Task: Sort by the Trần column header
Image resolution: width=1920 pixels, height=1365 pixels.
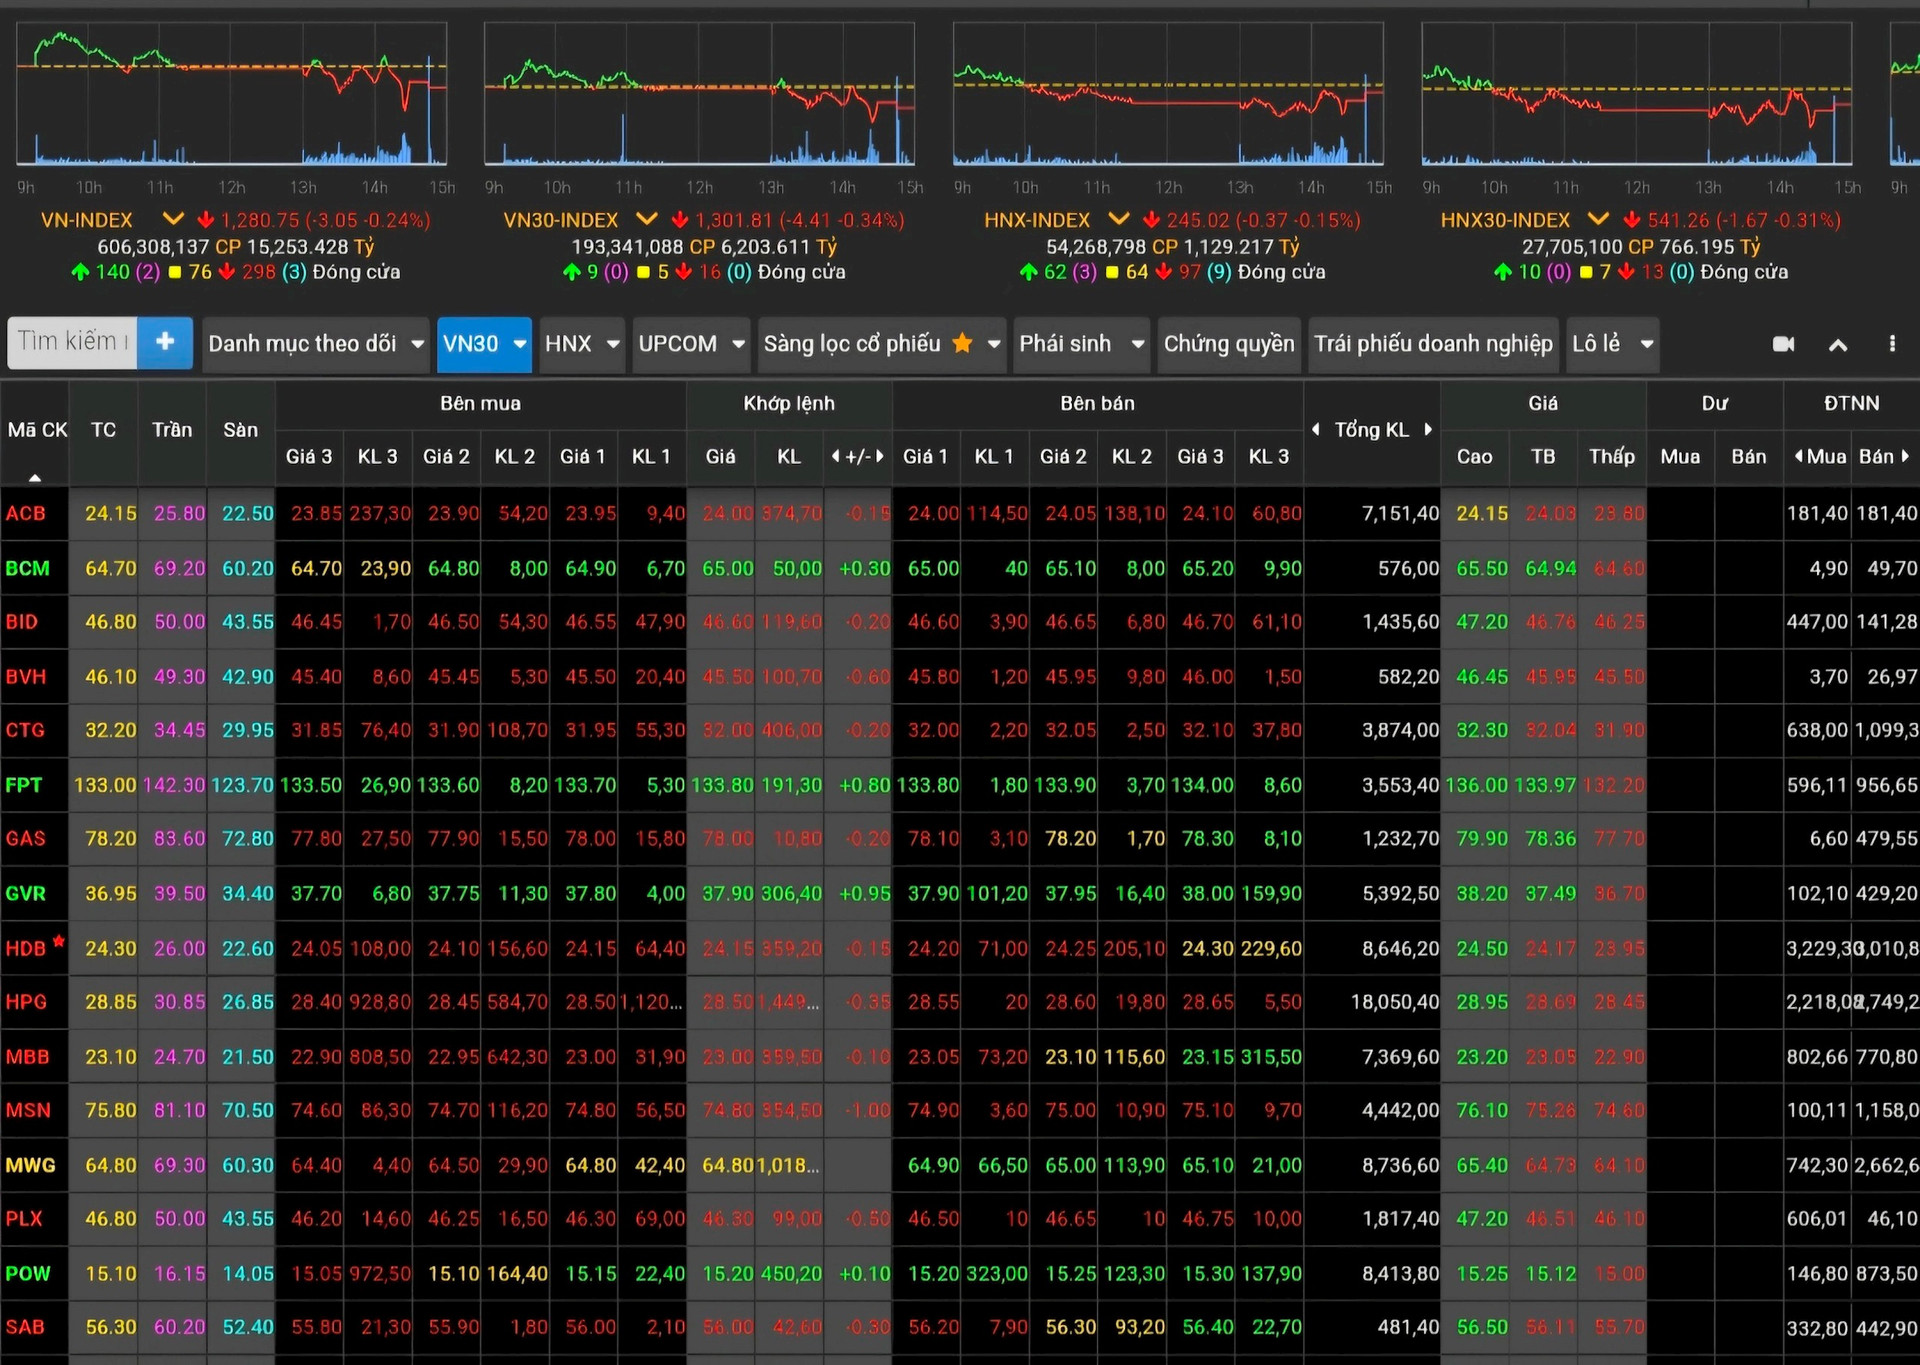Action: click(x=172, y=430)
